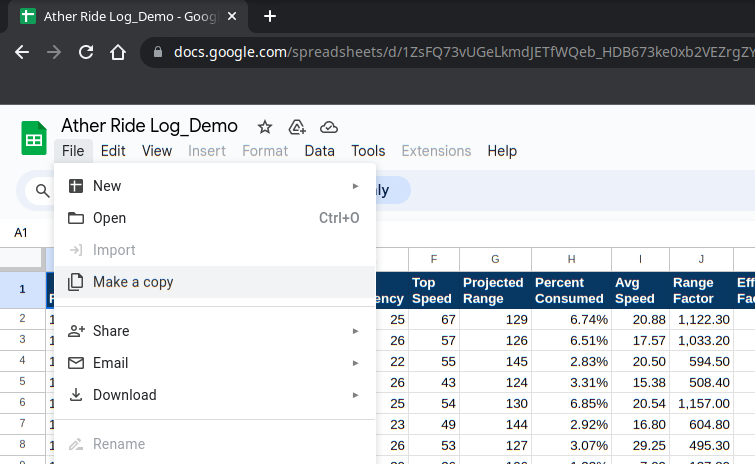Select row 5 header
Viewport: 755px width, 464px height.
pos(23,382)
